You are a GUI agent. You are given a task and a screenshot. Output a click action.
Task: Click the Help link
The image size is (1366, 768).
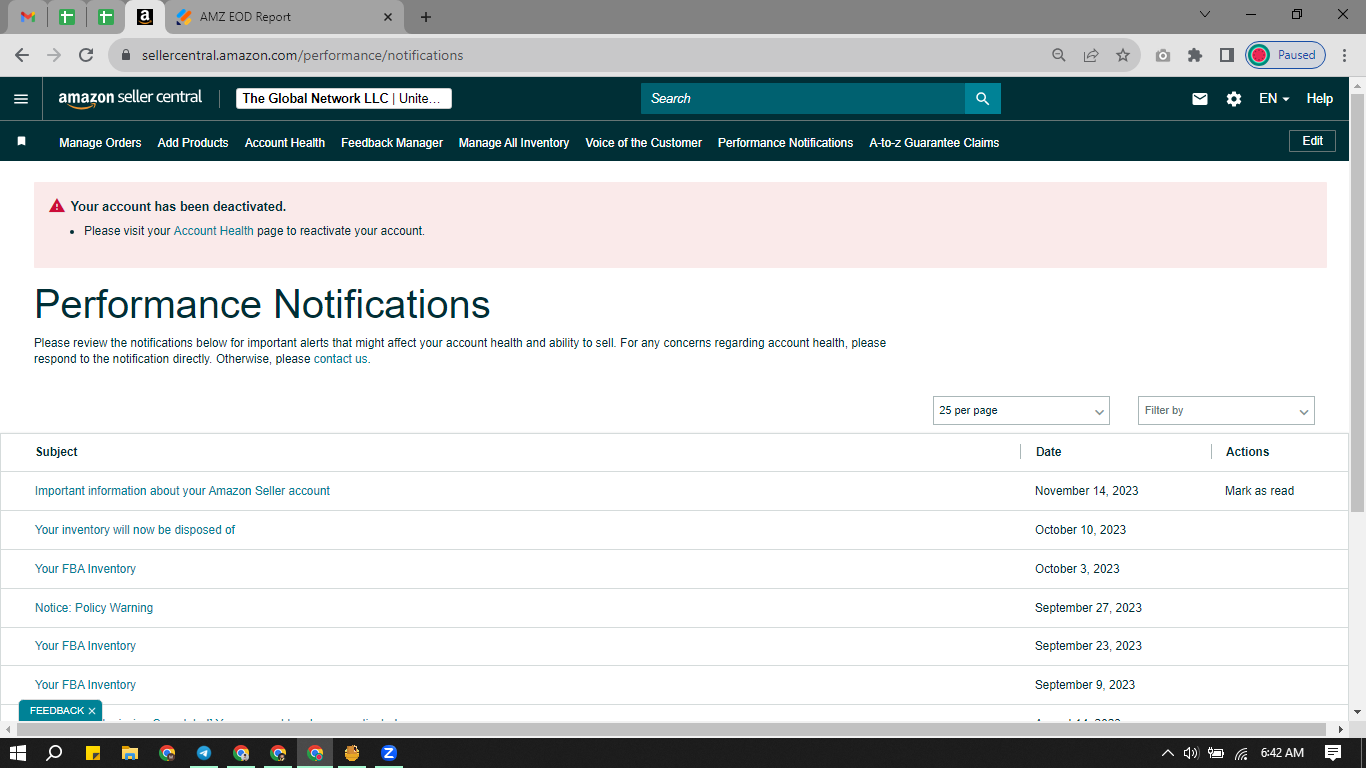1320,99
